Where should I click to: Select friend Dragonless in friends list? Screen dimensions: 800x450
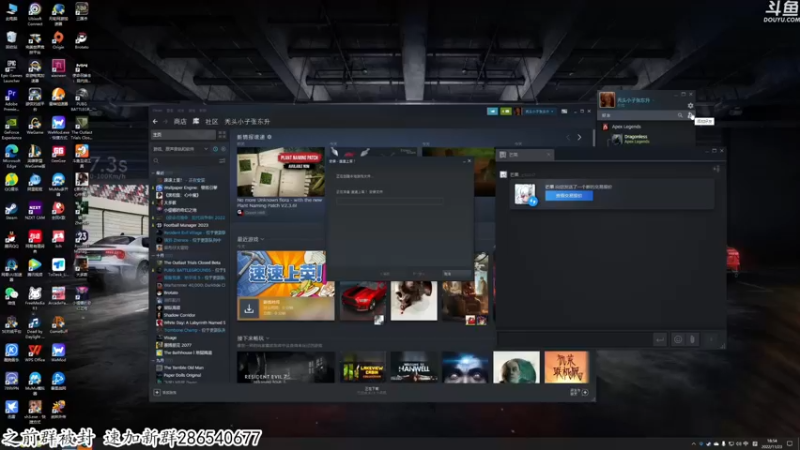point(635,139)
